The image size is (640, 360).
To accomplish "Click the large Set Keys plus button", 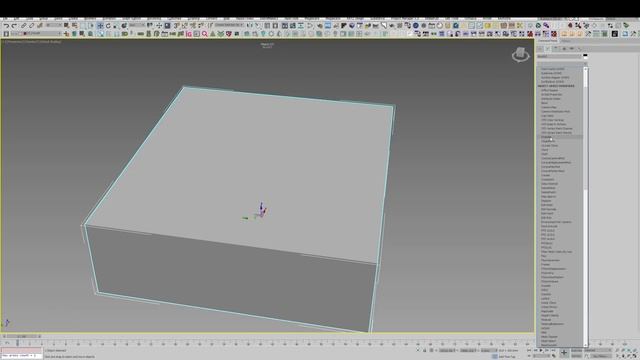I will [564, 353].
